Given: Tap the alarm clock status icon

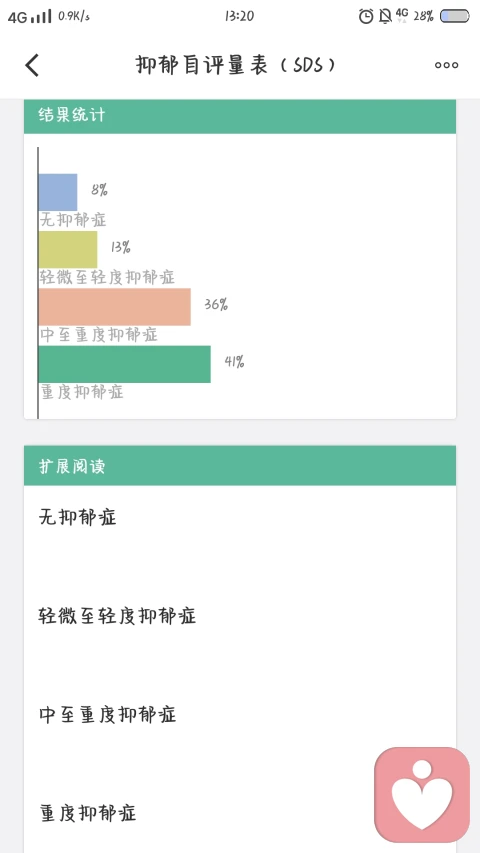Looking at the screenshot, I should click(x=366, y=16).
